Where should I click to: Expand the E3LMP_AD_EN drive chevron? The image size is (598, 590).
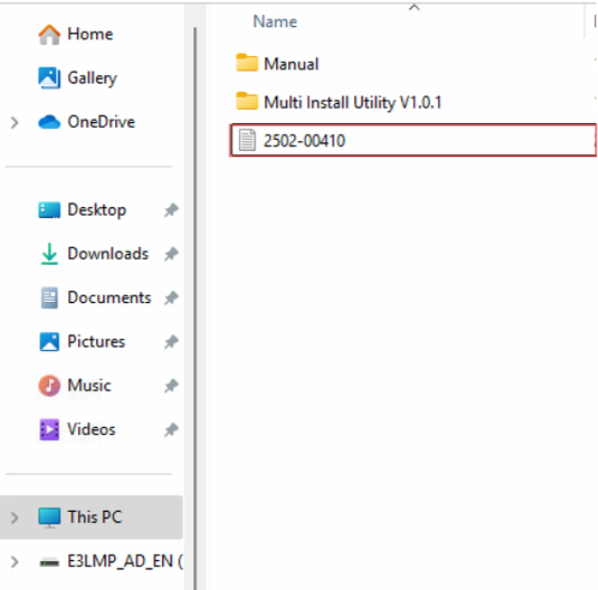pos(14,562)
